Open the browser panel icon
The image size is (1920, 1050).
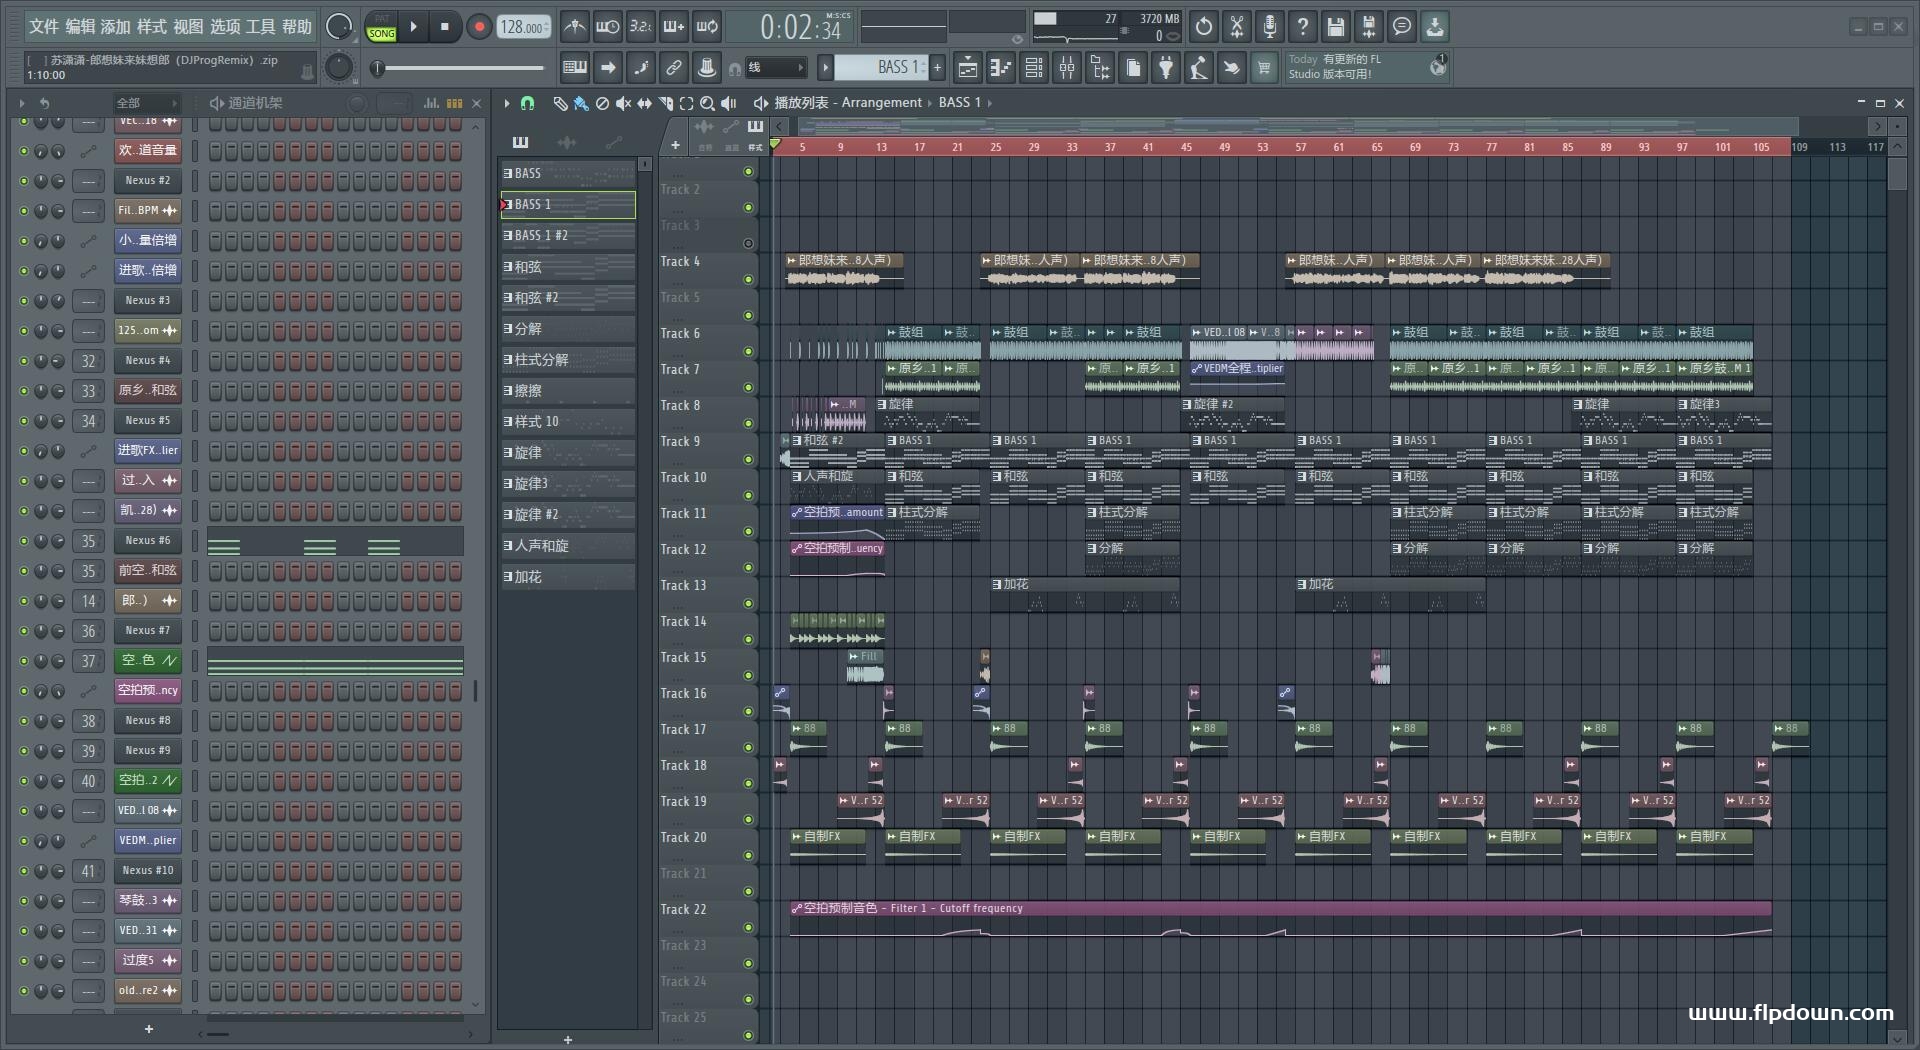point(1100,68)
